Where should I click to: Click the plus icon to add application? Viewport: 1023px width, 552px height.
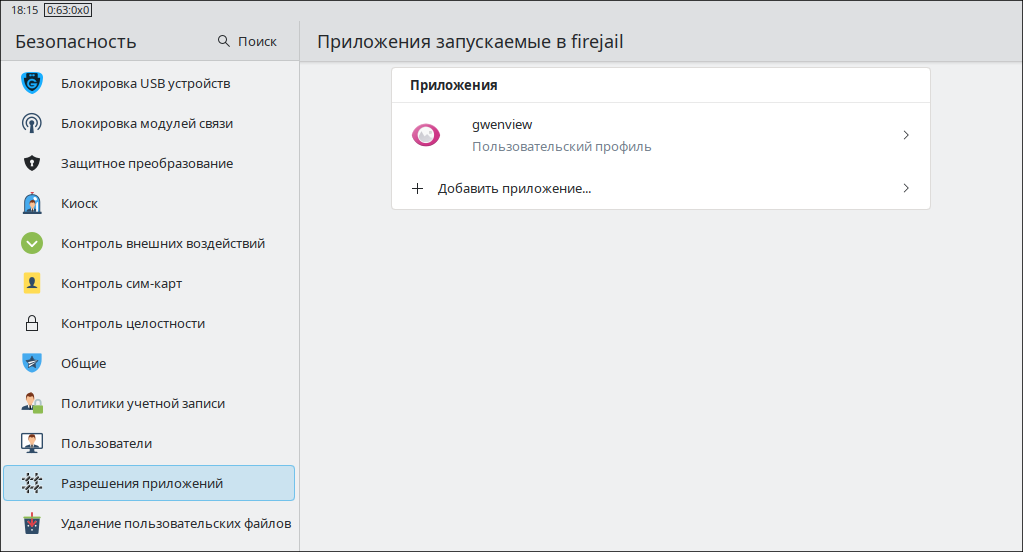pos(418,188)
